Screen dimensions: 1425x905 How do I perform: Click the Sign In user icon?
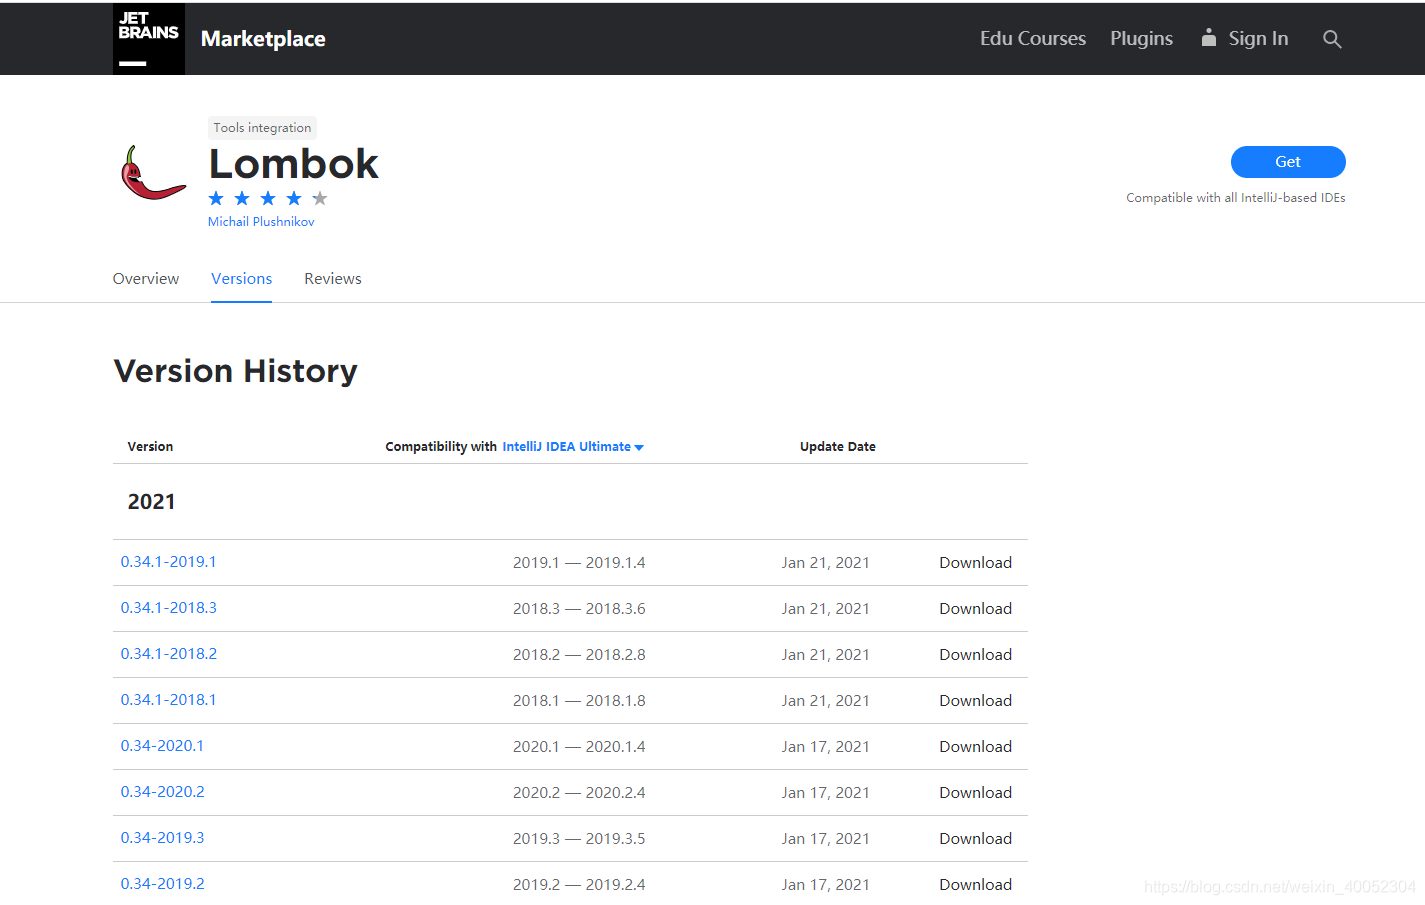tap(1209, 38)
